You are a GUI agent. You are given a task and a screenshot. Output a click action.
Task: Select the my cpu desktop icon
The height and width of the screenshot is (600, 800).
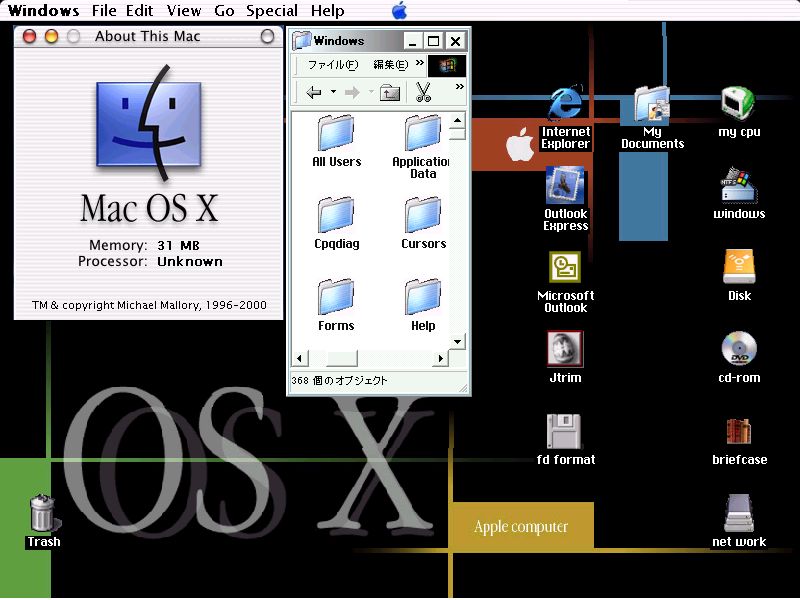(739, 104)
